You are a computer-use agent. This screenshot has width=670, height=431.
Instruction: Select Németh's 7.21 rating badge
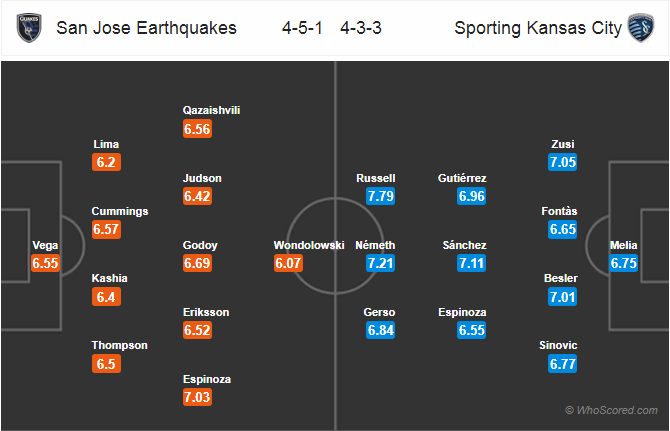pyautogui.click(x=380, y=263)
